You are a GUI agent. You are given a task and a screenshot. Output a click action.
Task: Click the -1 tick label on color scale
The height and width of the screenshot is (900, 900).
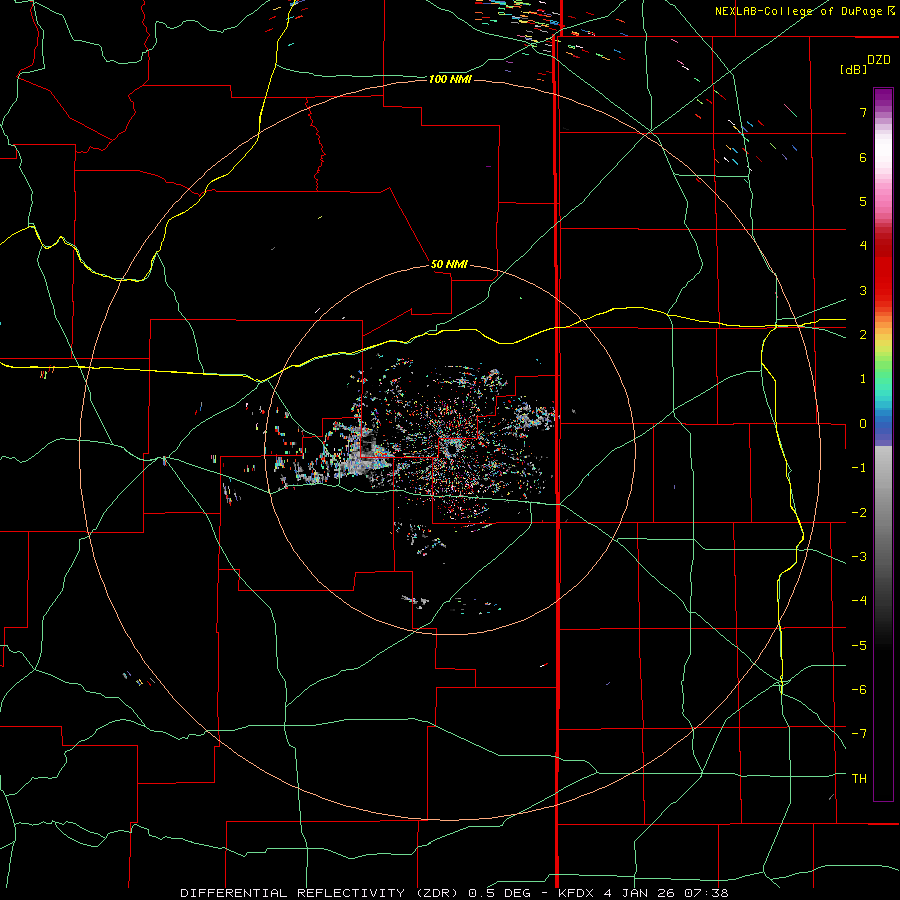859,468
